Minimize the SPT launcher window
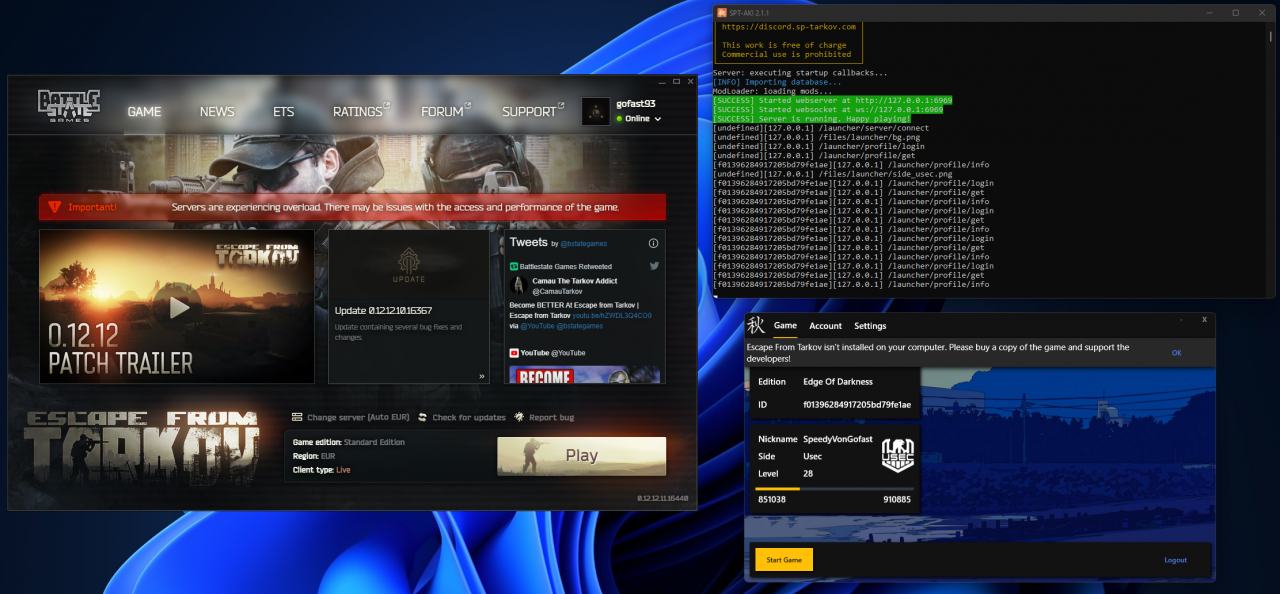Screen dimensions: 1280x594 [1181, 320]
